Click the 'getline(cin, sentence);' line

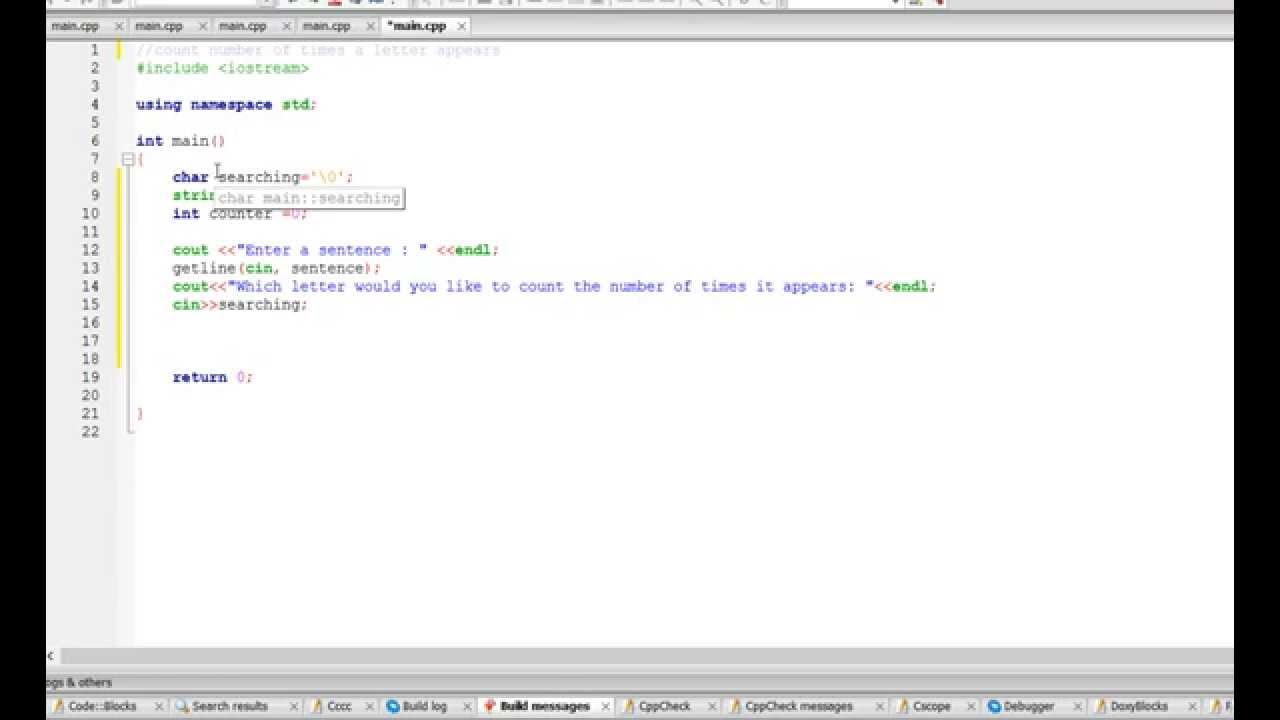click(x=276, y=269)
